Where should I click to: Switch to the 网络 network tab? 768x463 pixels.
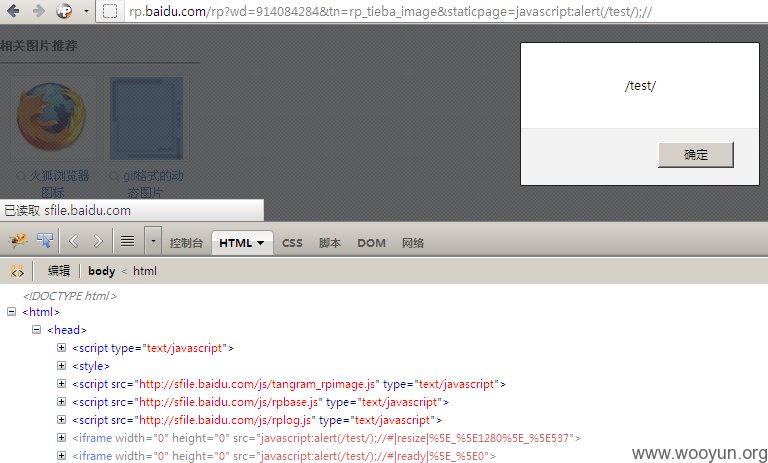click(412, 243)
